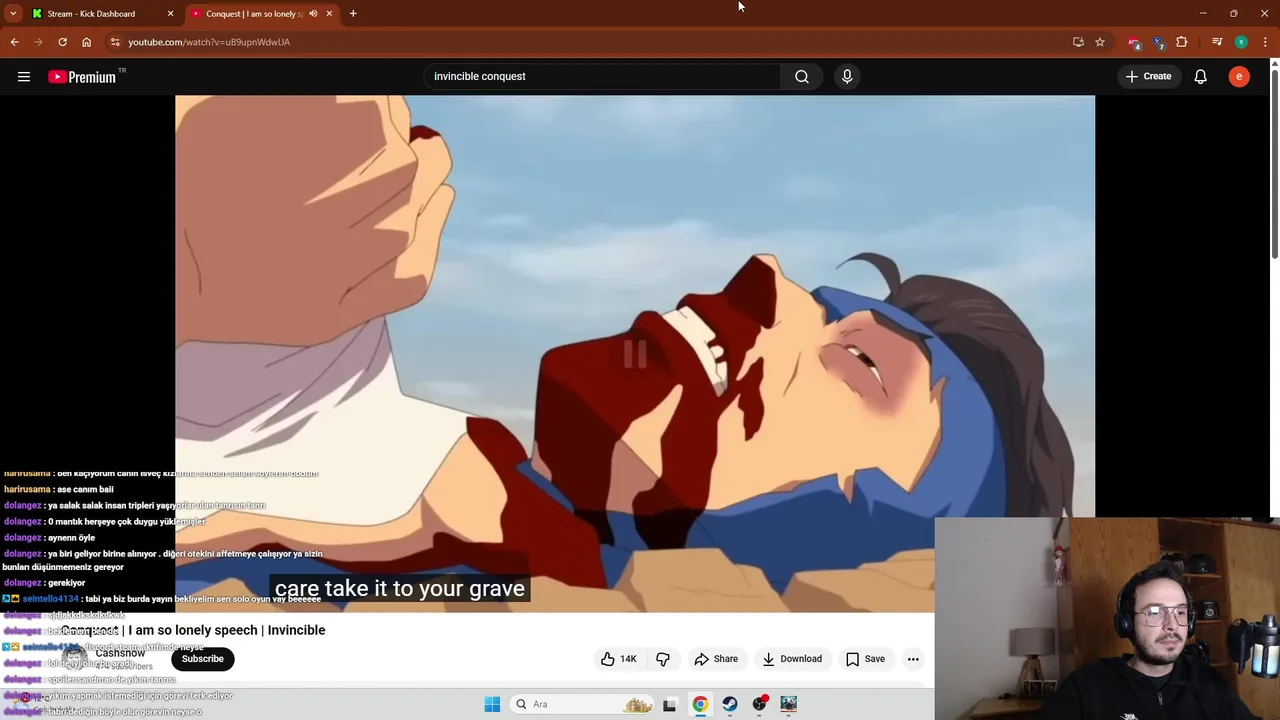This screenshot has height=720, width=1280.
Task: Open the rightmost taskbar app icon
Action: 789,704
